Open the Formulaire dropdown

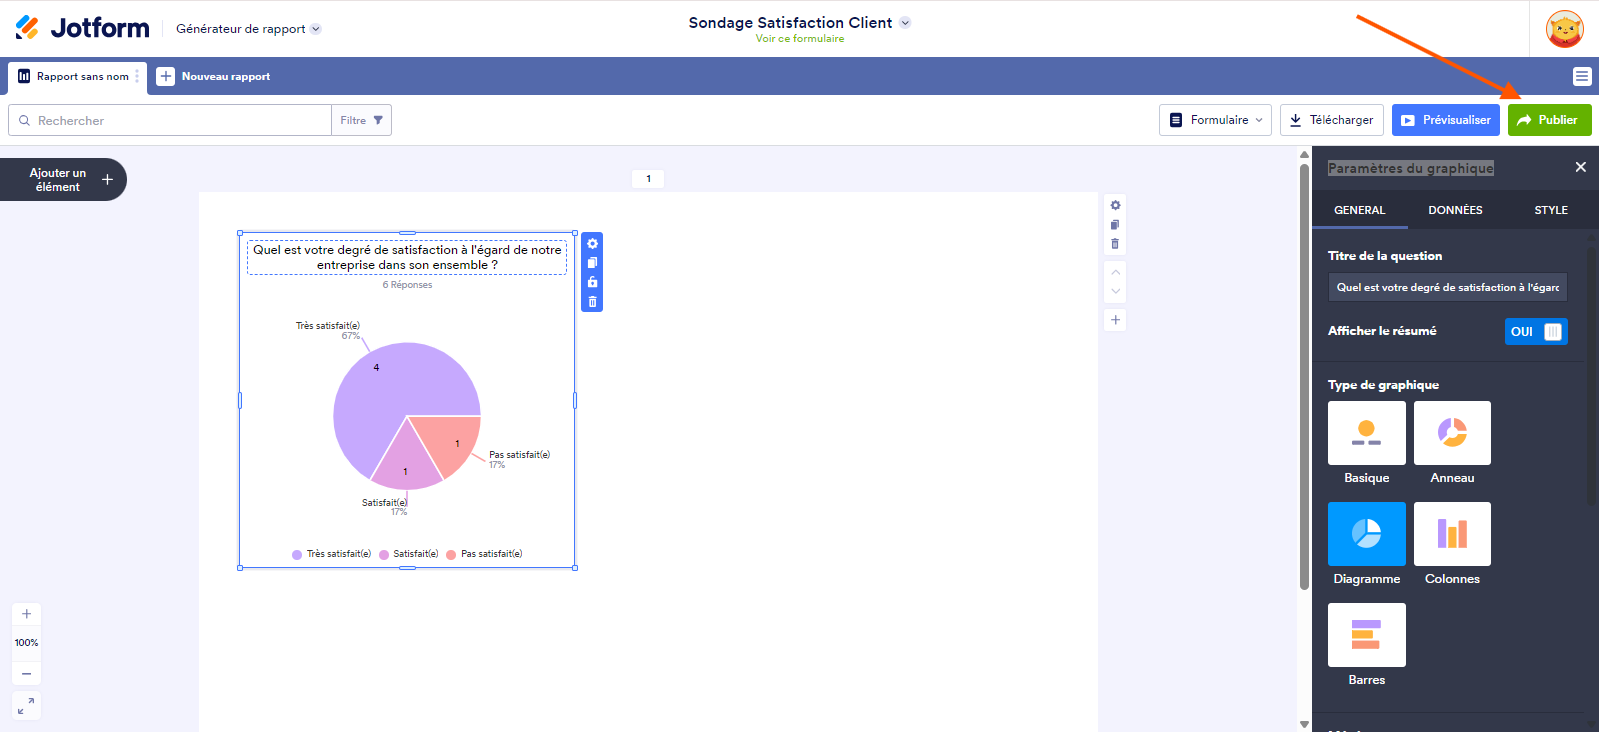pos(1216,120)
